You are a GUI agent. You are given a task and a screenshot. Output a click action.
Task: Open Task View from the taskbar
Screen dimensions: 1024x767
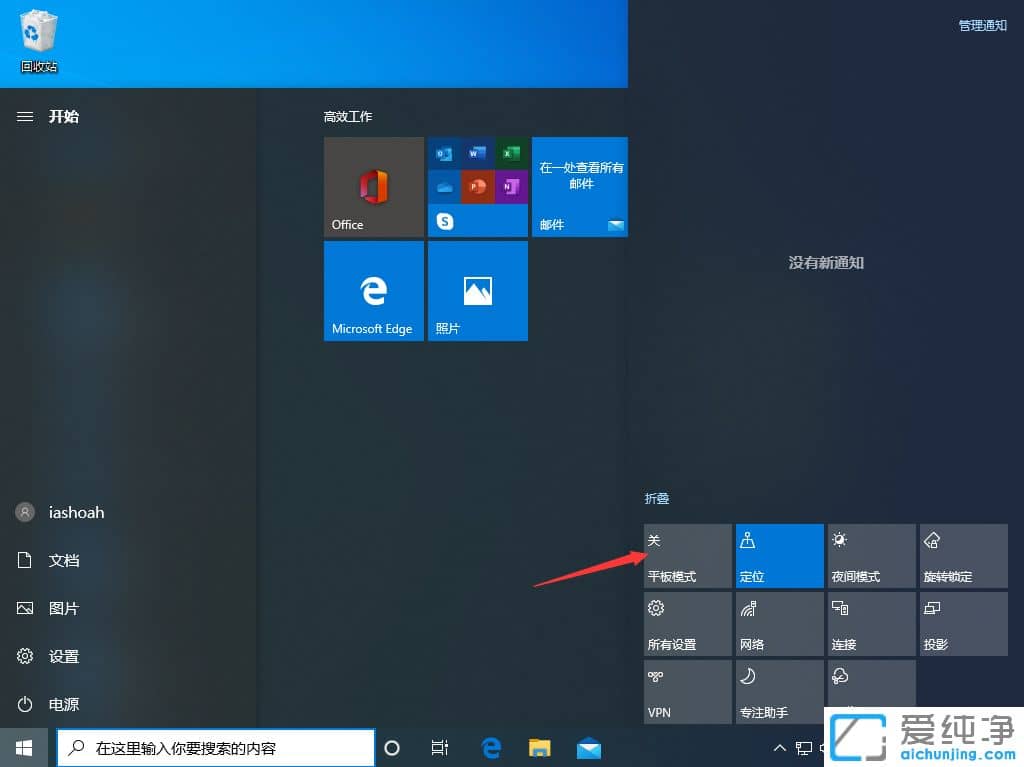(439, 748)
